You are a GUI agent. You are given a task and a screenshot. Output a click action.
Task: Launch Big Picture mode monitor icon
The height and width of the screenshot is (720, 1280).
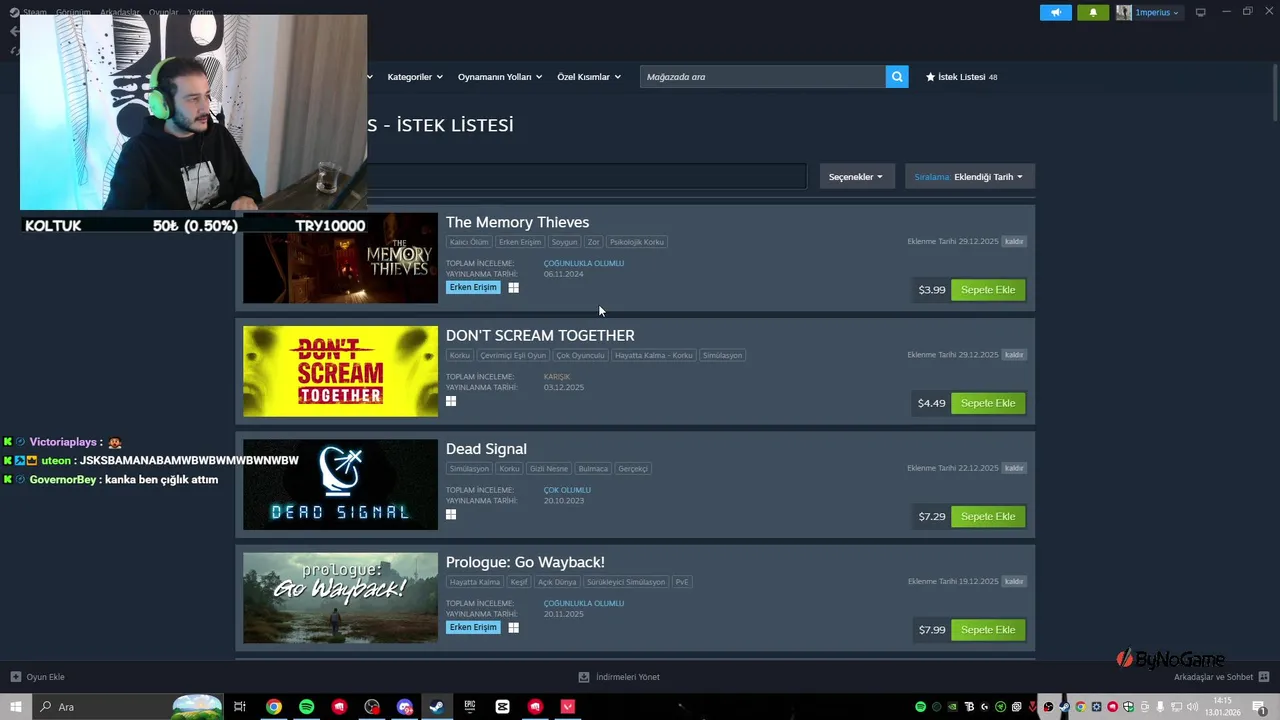point(1201,12)
